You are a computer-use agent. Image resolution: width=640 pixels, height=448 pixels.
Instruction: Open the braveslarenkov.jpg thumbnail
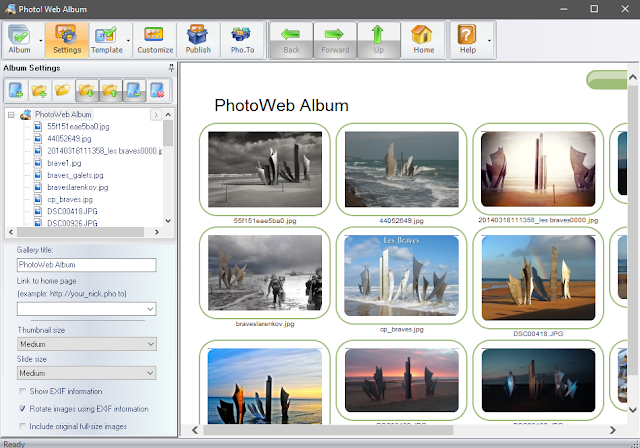point(265,273)
